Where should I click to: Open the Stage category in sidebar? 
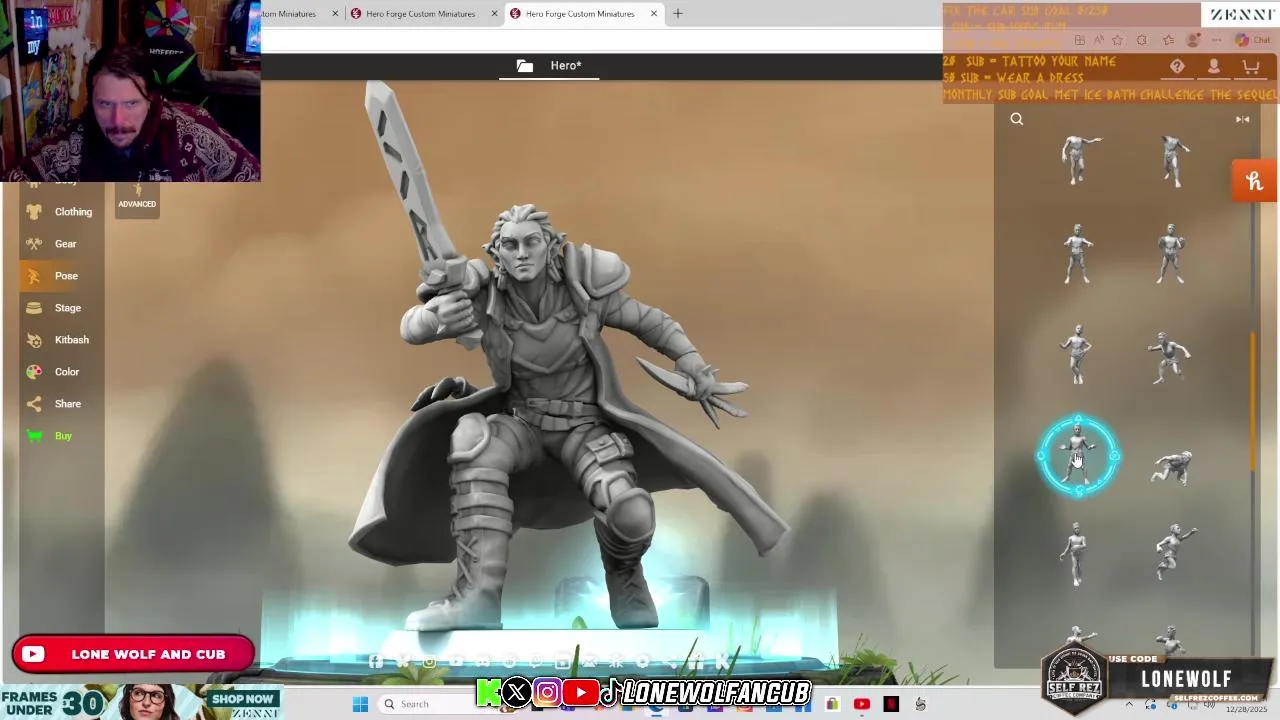(60, 308)
